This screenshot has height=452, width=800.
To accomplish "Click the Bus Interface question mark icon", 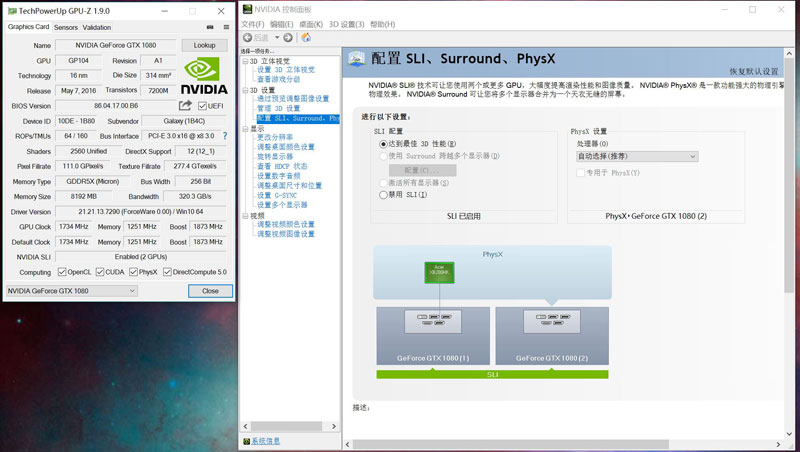I will (x=225, y=136).
